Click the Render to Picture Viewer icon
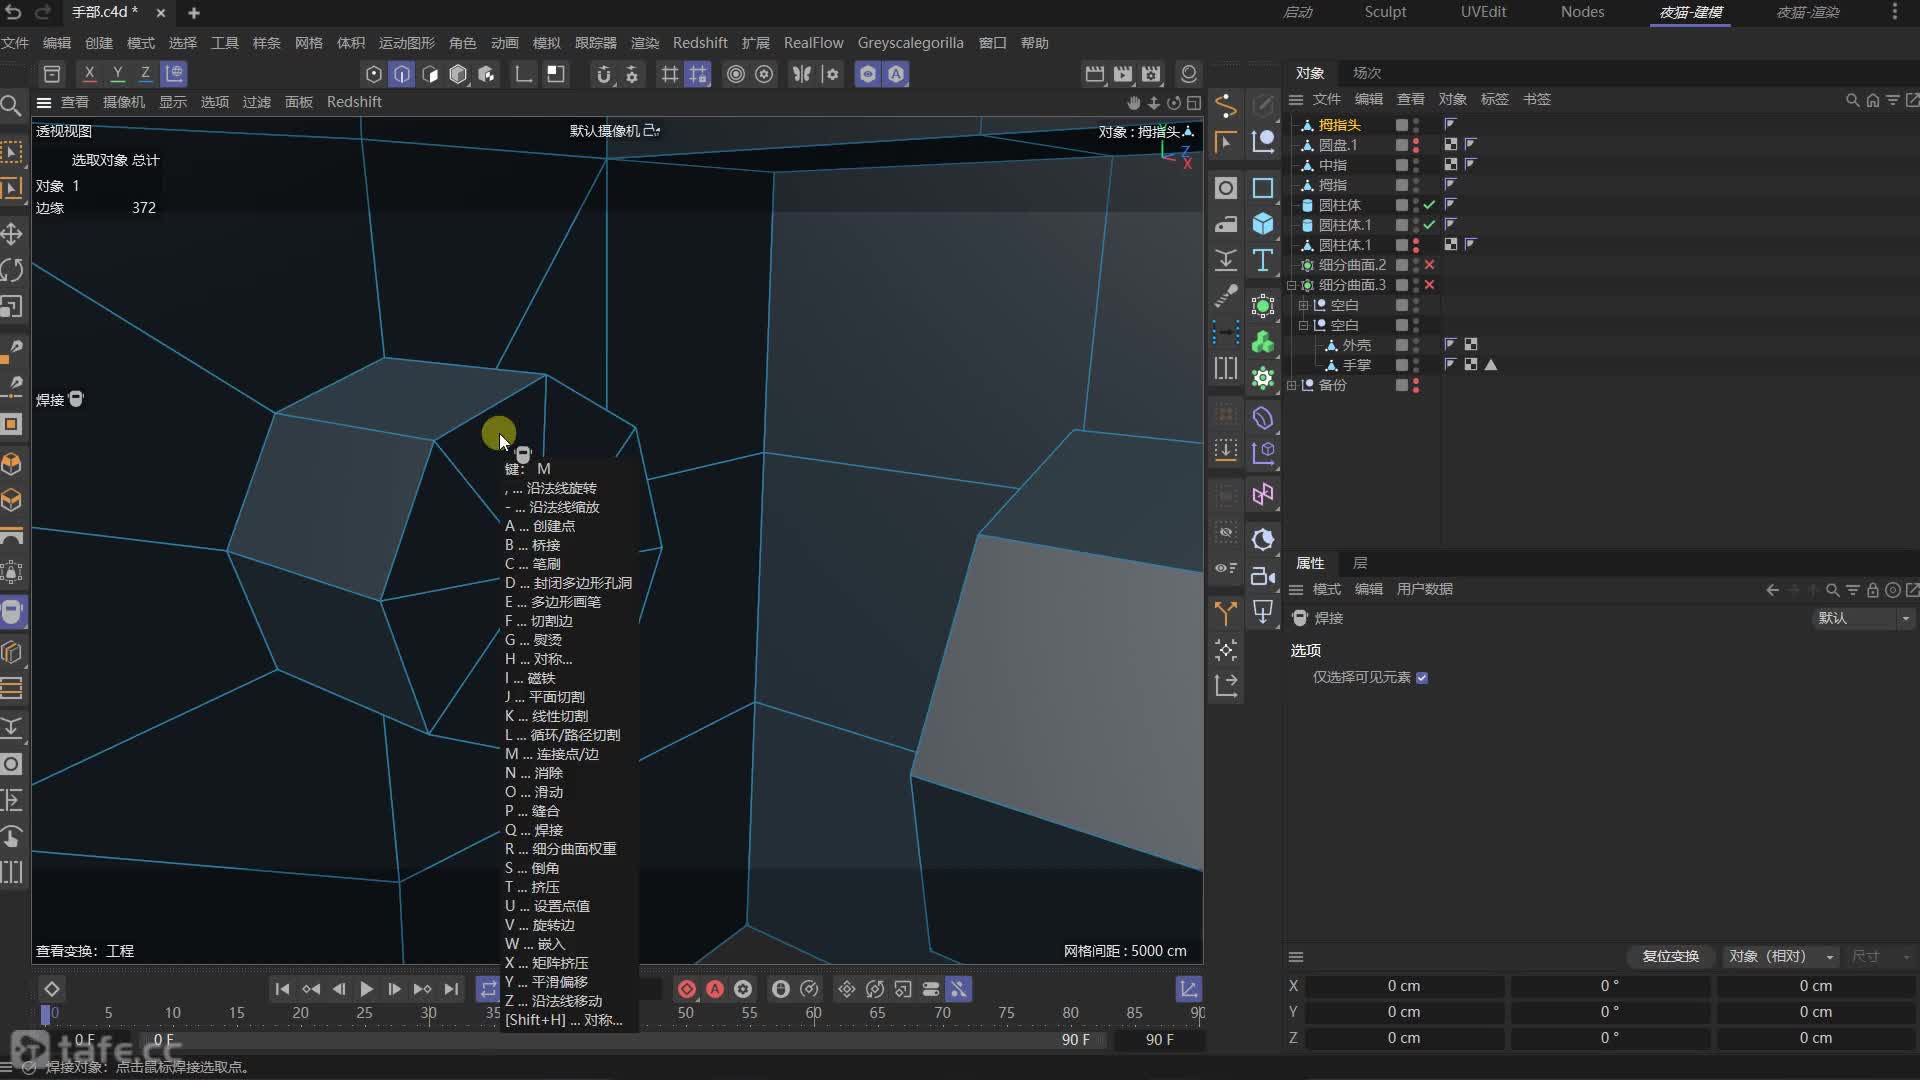 click(x=1123, y=74)
